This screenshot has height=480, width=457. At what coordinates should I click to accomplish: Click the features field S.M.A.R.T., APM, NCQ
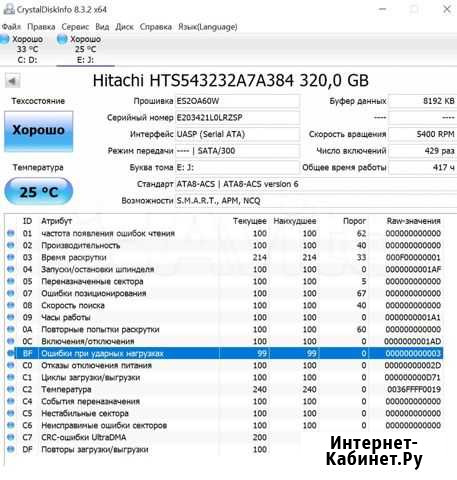315,201
